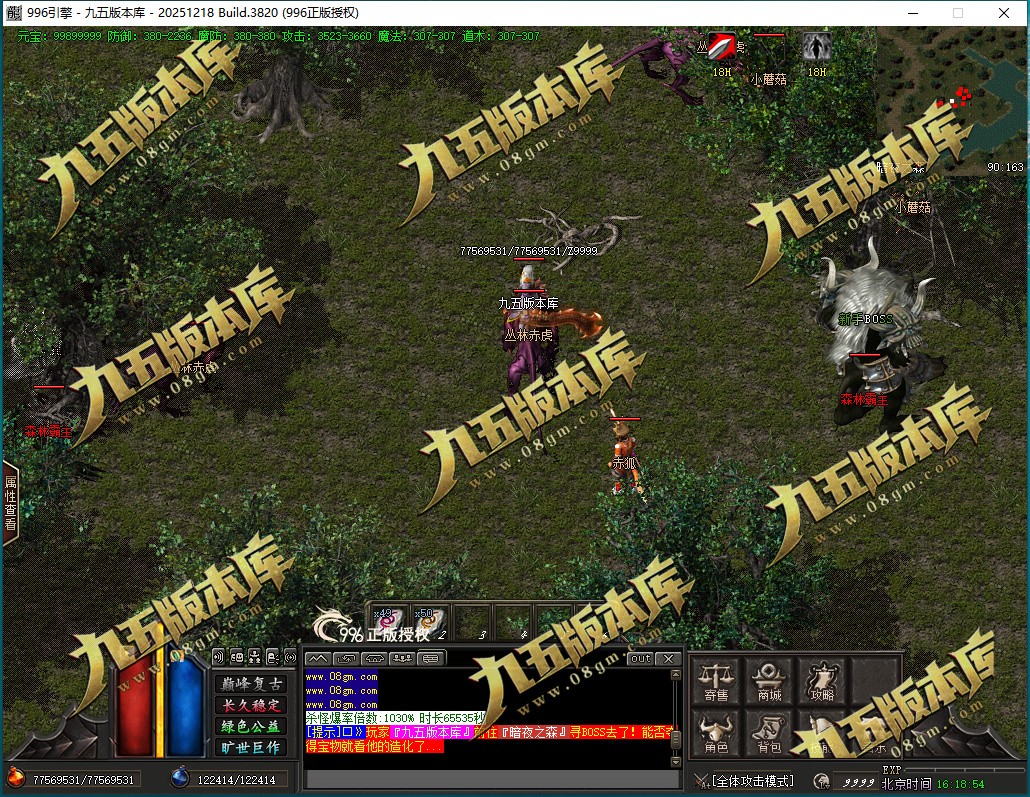The height and width of the screenshot is (797, 1030).
Task: Click the 杀怪爆率倍数 chat message line
Action: point(395,718)
